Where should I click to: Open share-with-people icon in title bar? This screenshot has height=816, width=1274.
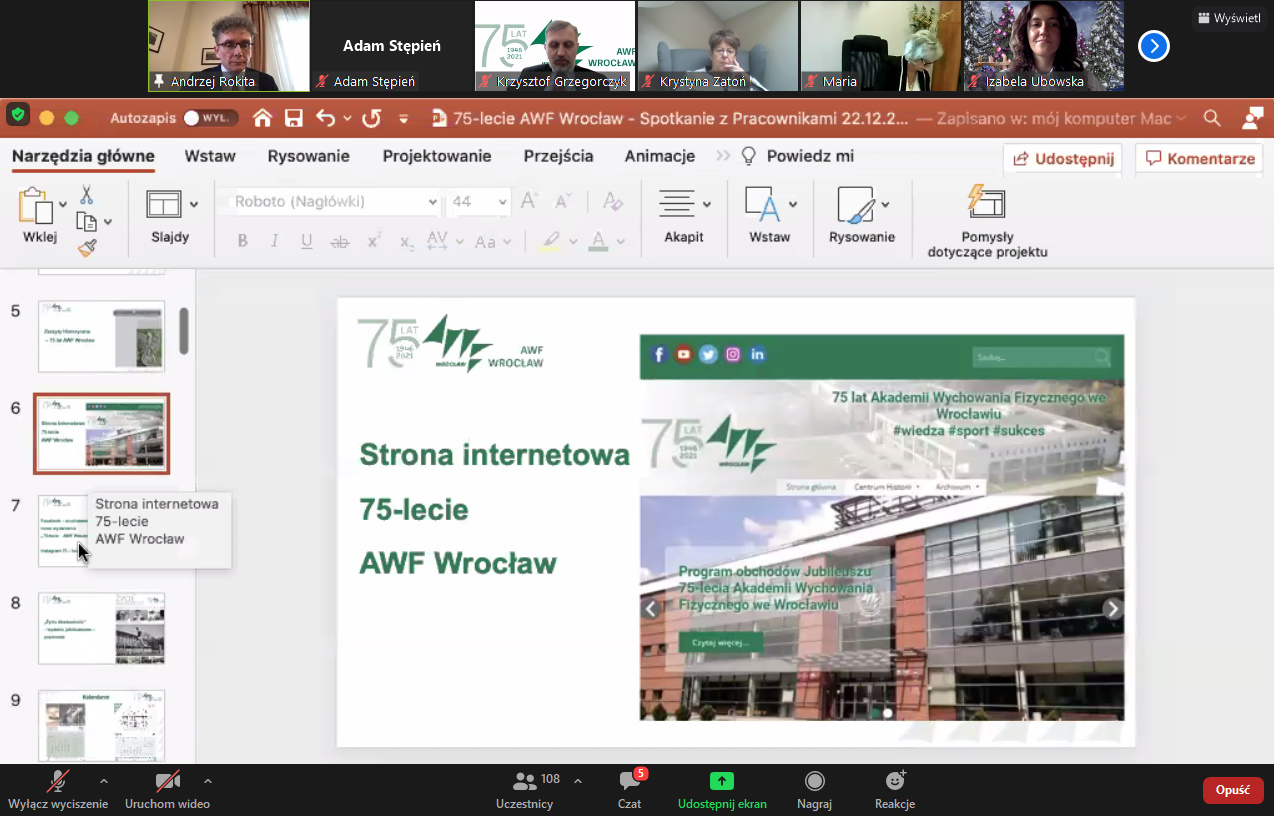(1252, 118)
